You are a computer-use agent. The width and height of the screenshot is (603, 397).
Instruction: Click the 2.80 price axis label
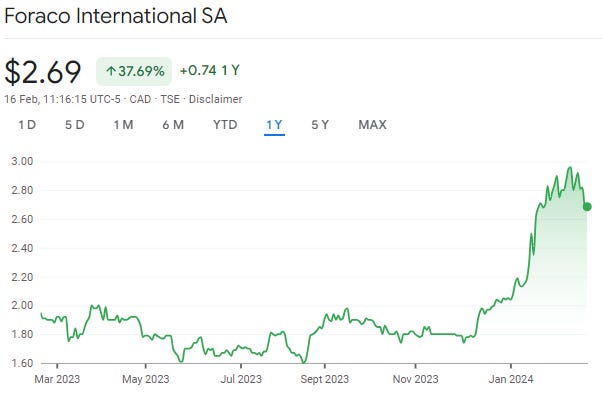click(x=22, y=190)
